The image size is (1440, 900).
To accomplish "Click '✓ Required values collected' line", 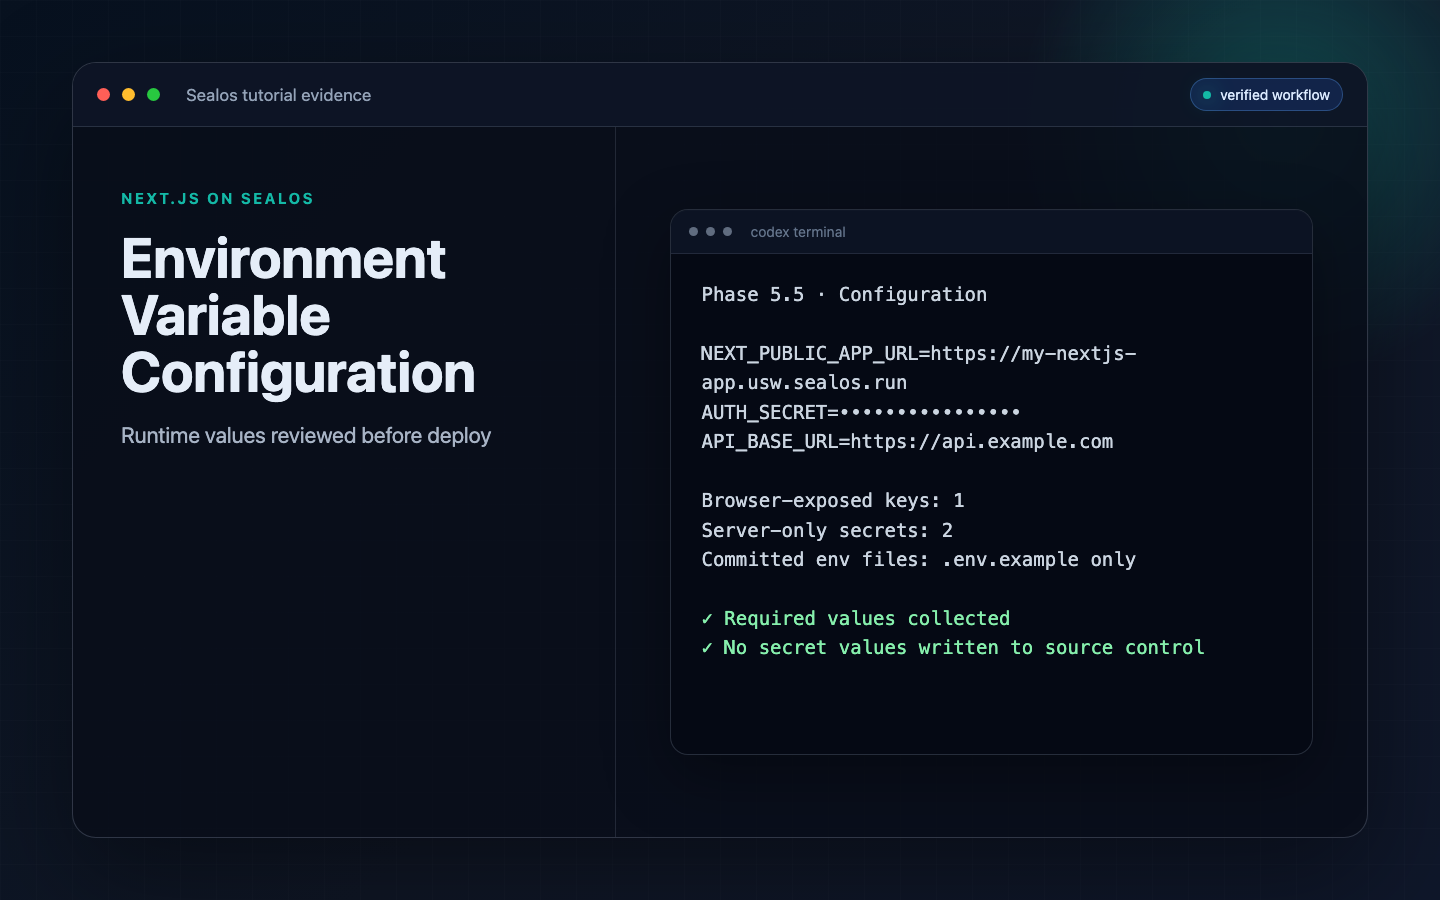I will click(x=856, y=618).
